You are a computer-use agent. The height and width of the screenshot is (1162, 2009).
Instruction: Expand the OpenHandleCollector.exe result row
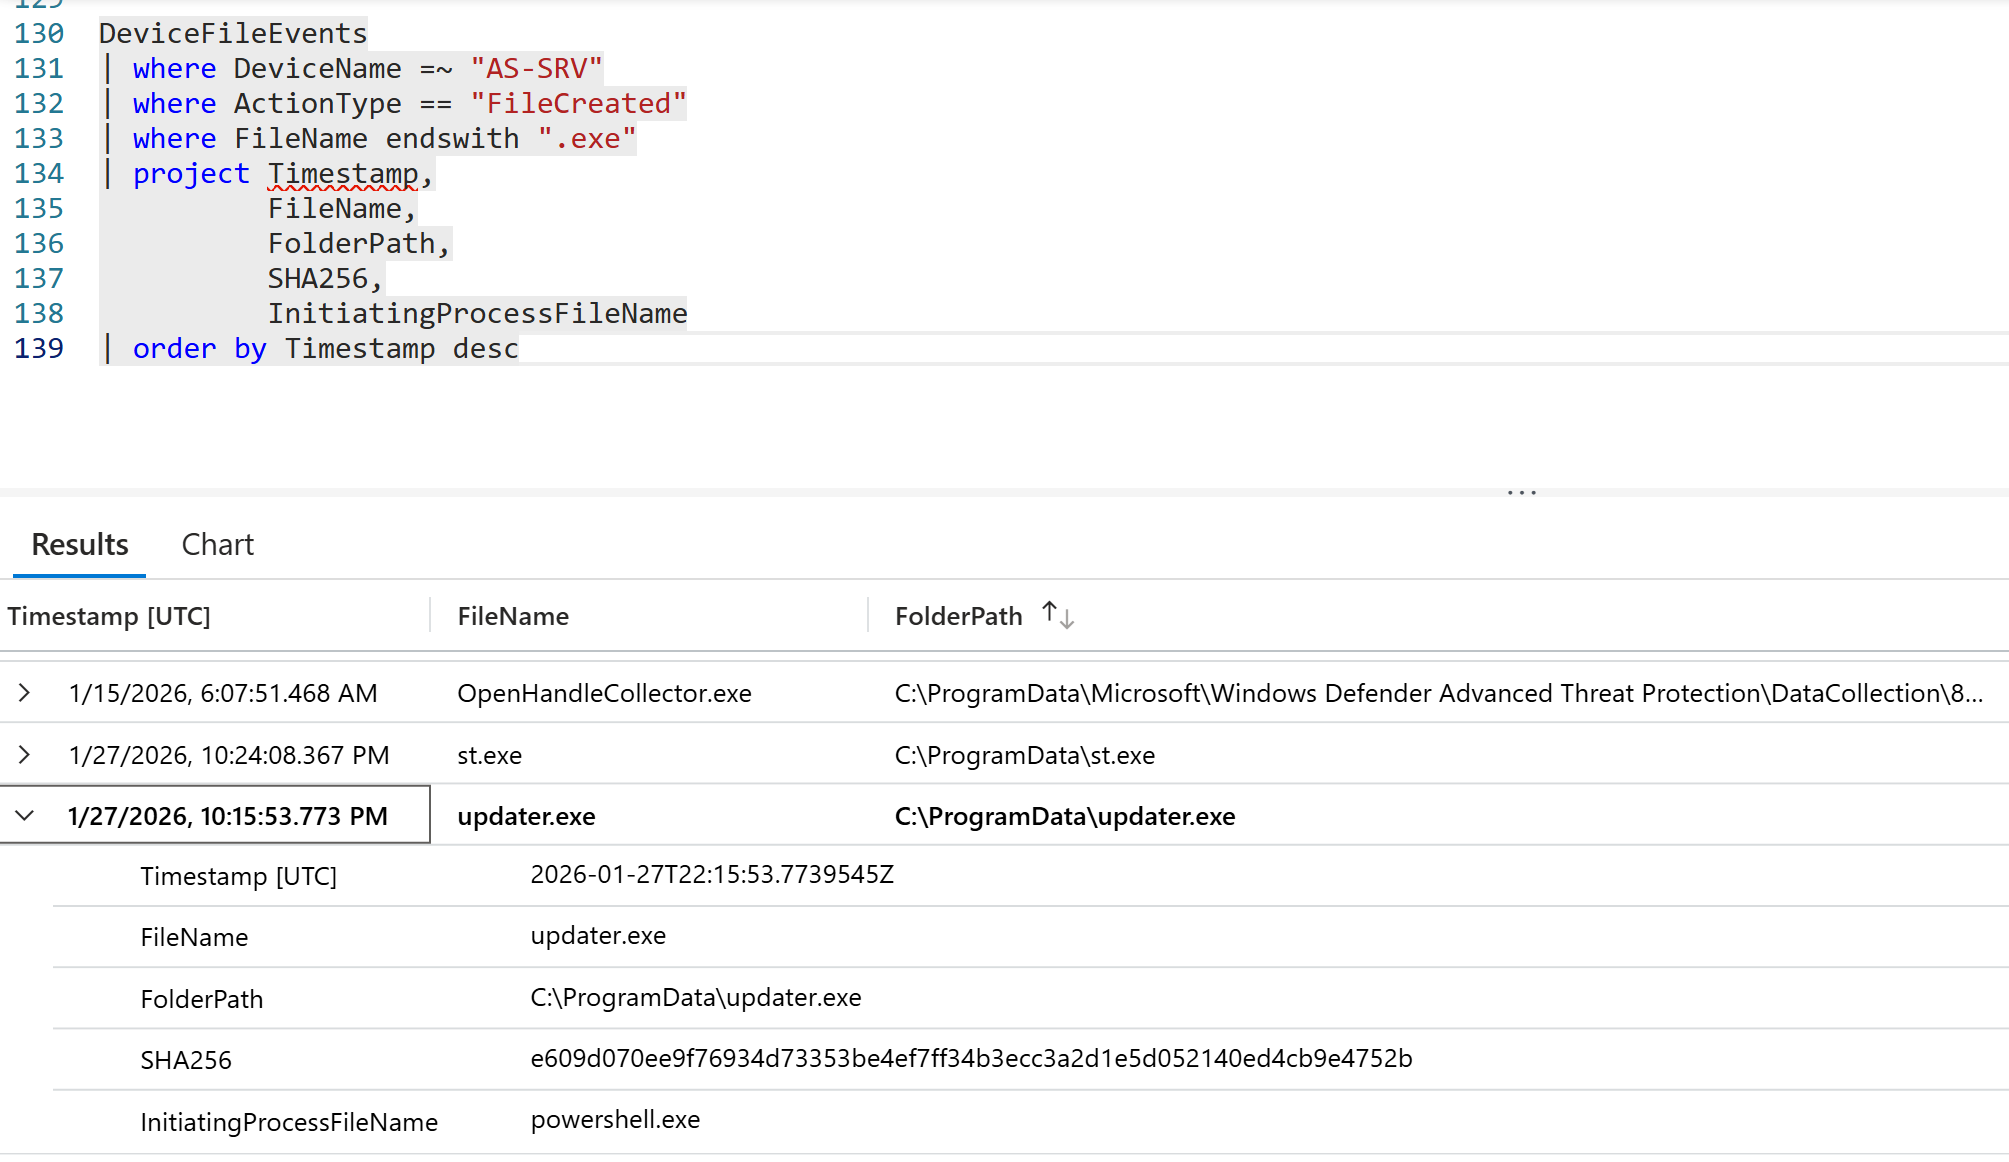click(25, 693)
